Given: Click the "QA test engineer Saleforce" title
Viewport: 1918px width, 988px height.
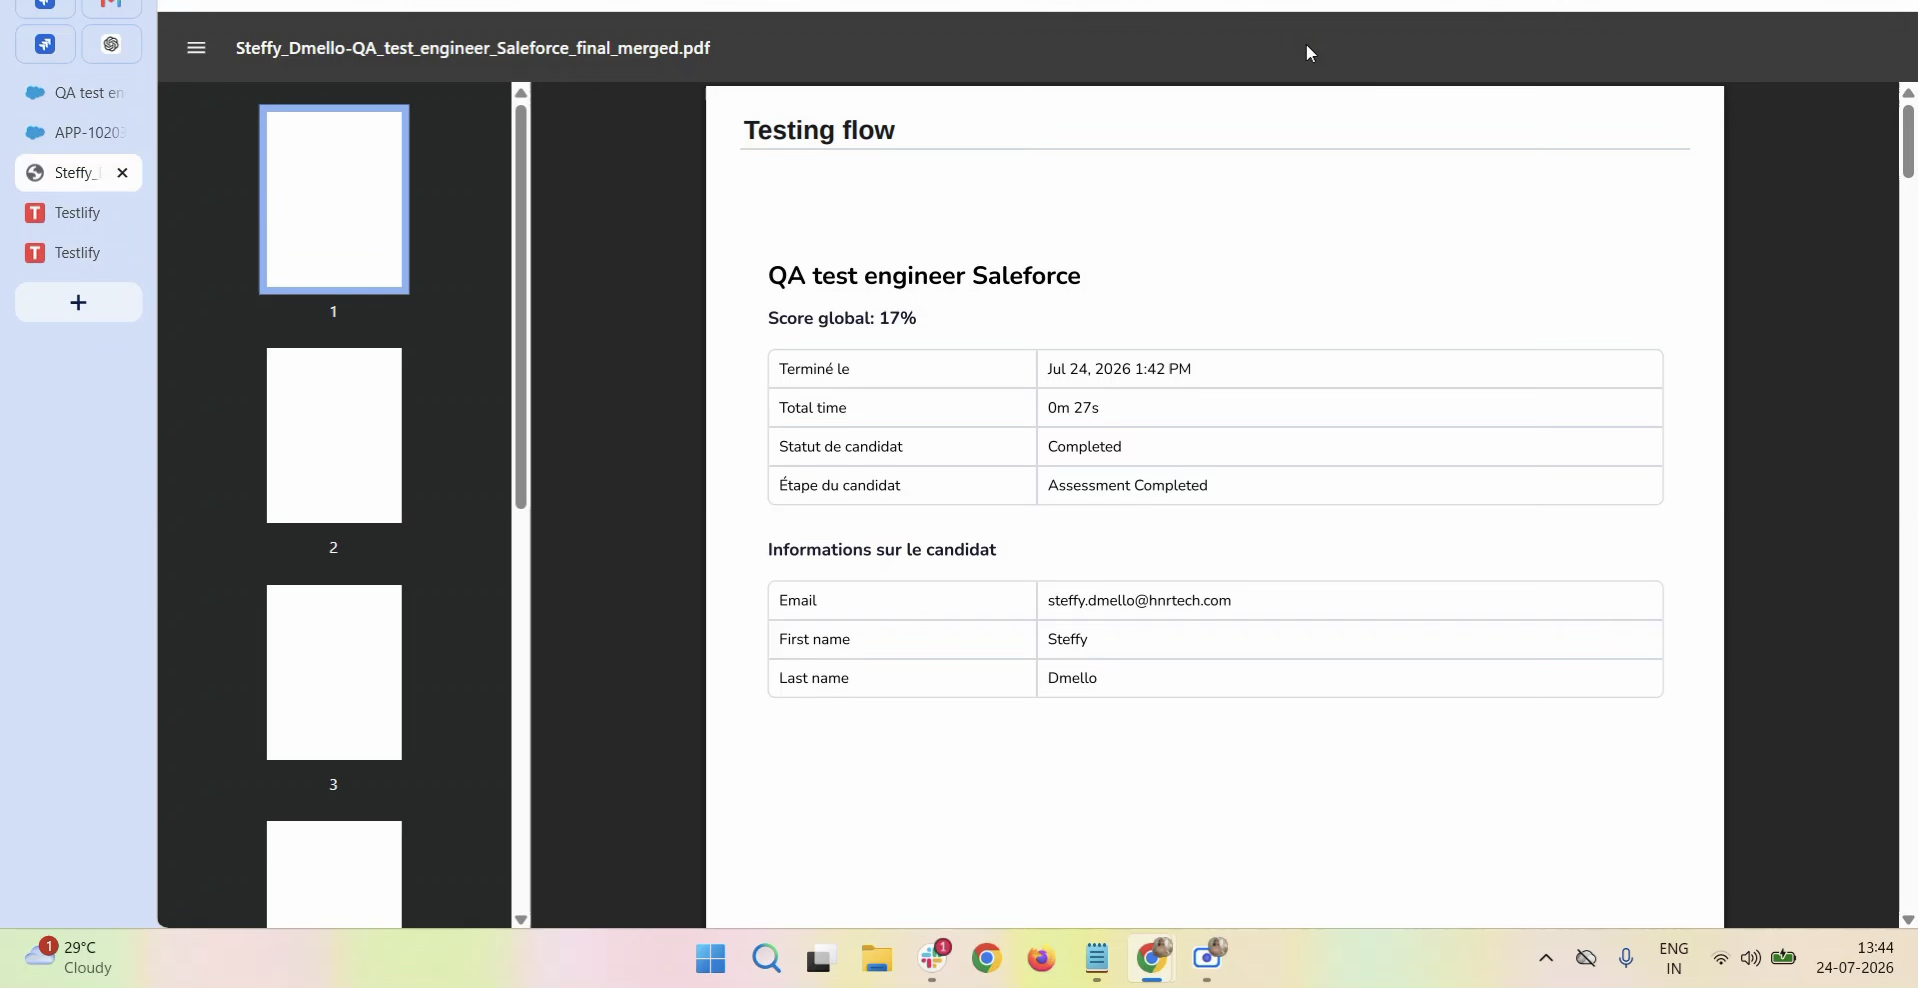Looking at the screenshot, I should [x=924, y=276].
